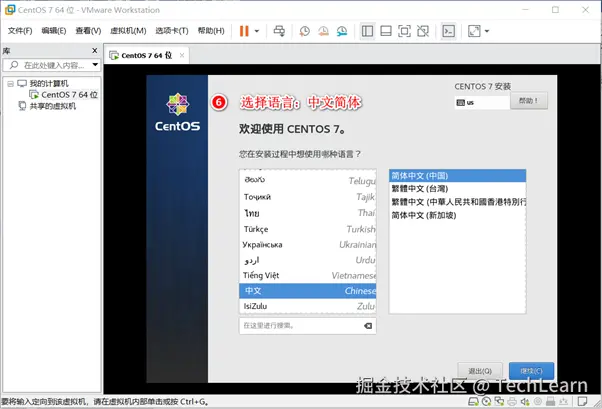Open the 帮助(H) menu
This screenshot has width=602, height=409.
[211, 31]
